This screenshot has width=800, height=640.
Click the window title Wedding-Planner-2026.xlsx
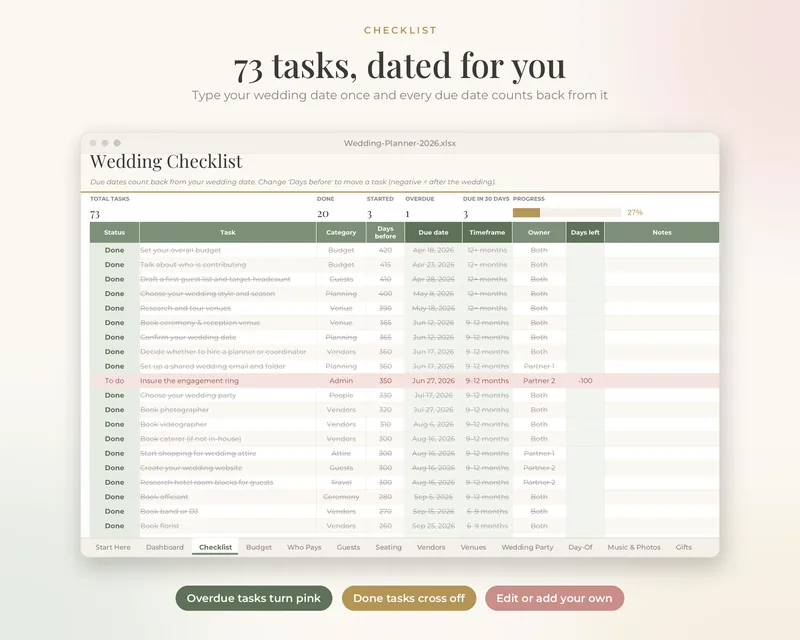click(399, 143)
